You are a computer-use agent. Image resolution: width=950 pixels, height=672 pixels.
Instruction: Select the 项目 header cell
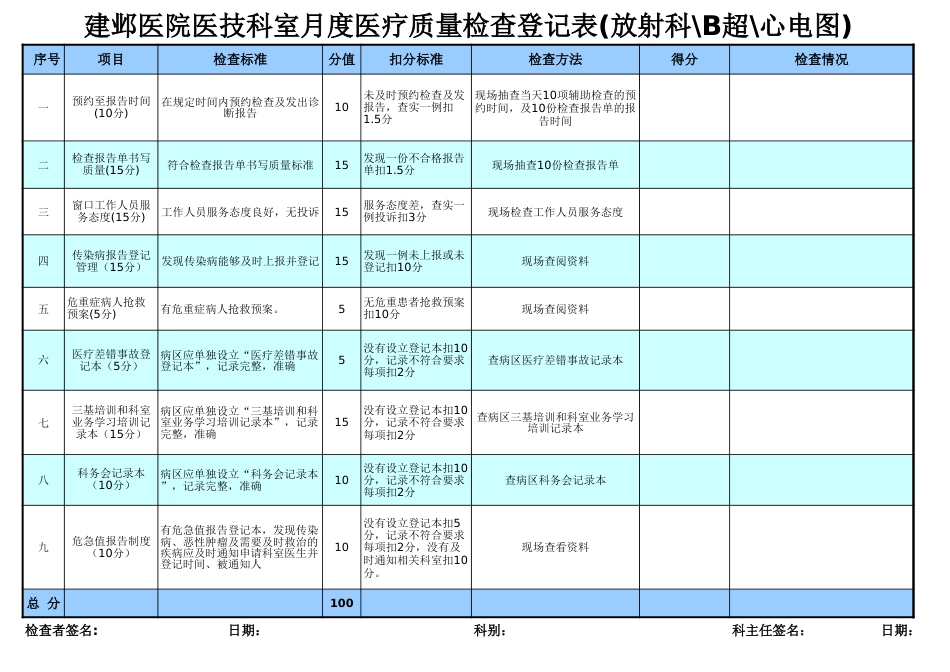(x=111, y=59)
